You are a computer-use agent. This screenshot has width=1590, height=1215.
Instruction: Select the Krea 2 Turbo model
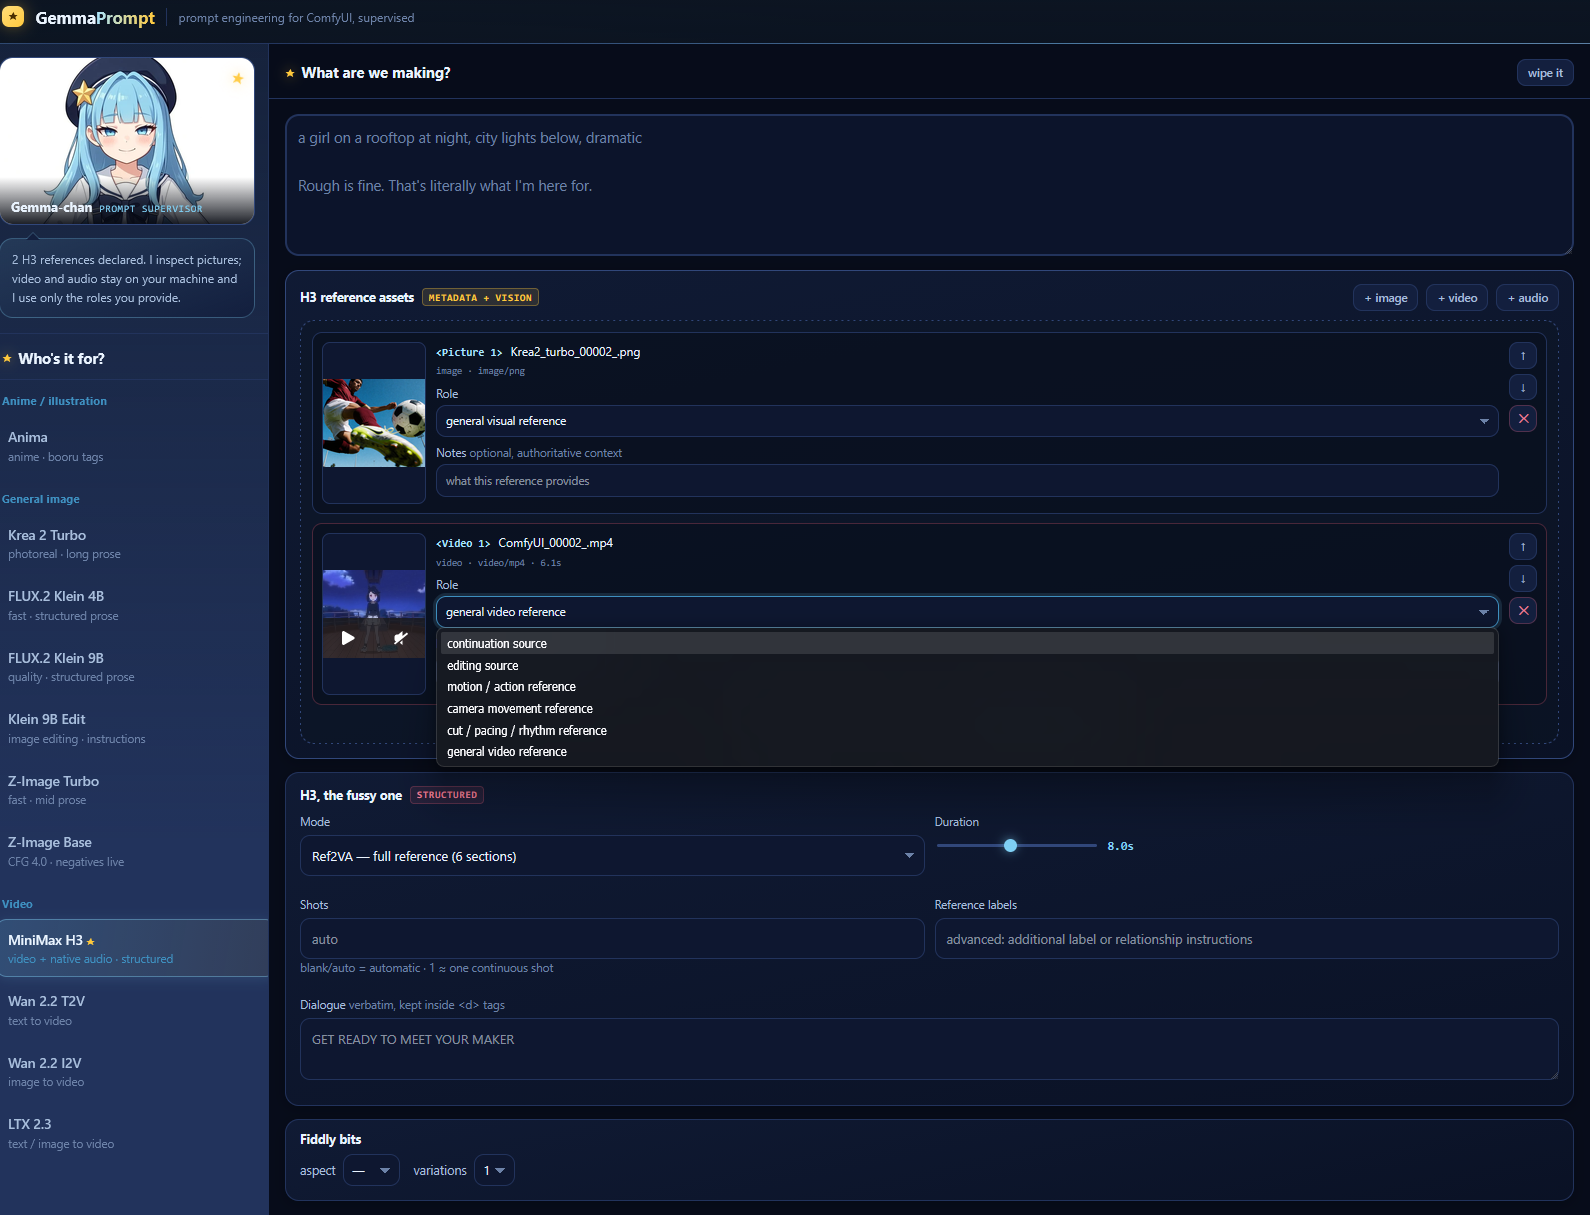click(x=134, y=544)
